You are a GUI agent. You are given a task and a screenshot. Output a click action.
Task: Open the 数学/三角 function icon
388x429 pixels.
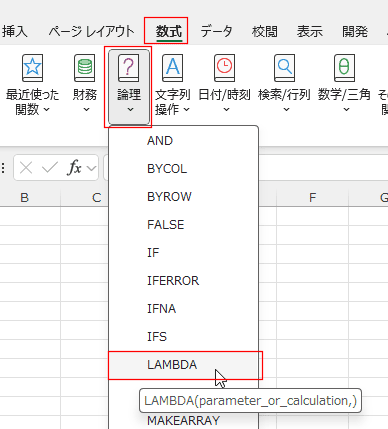344,68
